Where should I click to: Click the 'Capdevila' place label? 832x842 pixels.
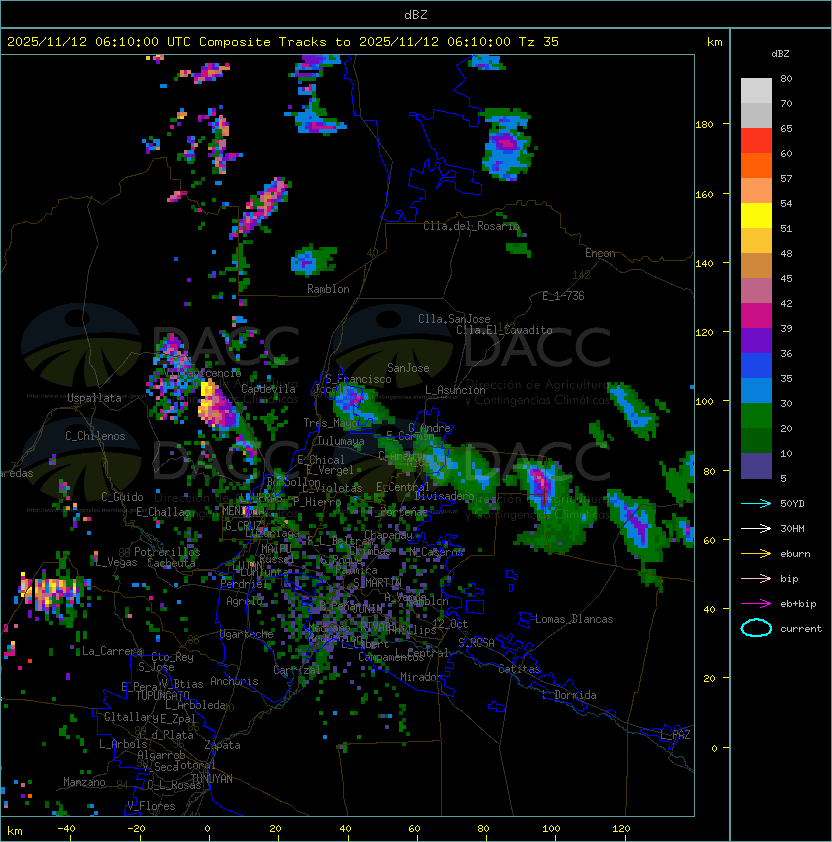(x=268, y=389)
